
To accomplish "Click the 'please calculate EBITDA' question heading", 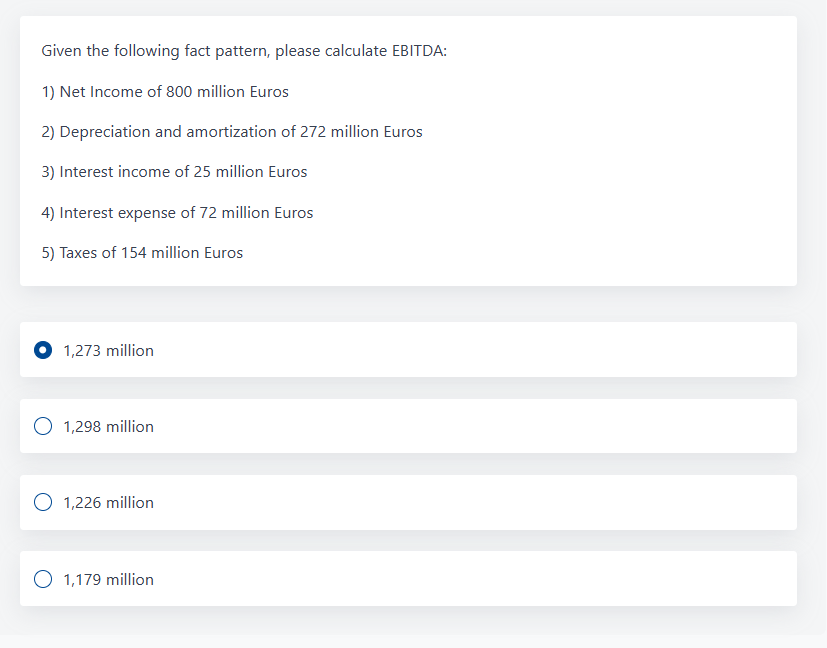I will pos(244,51).
